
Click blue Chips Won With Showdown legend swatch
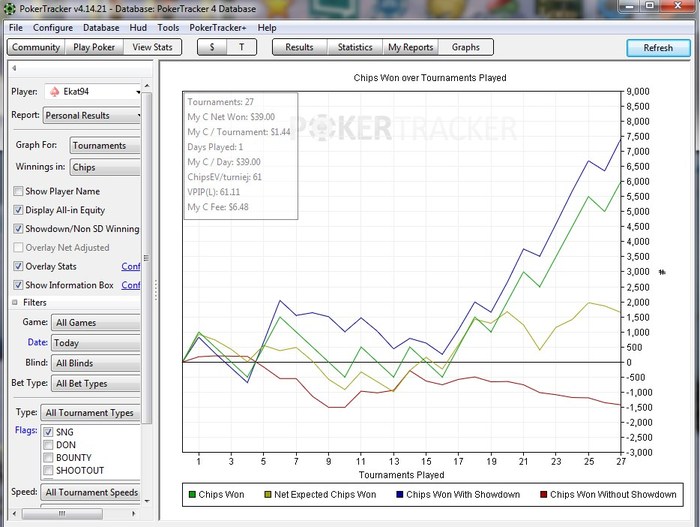(400, 494)
